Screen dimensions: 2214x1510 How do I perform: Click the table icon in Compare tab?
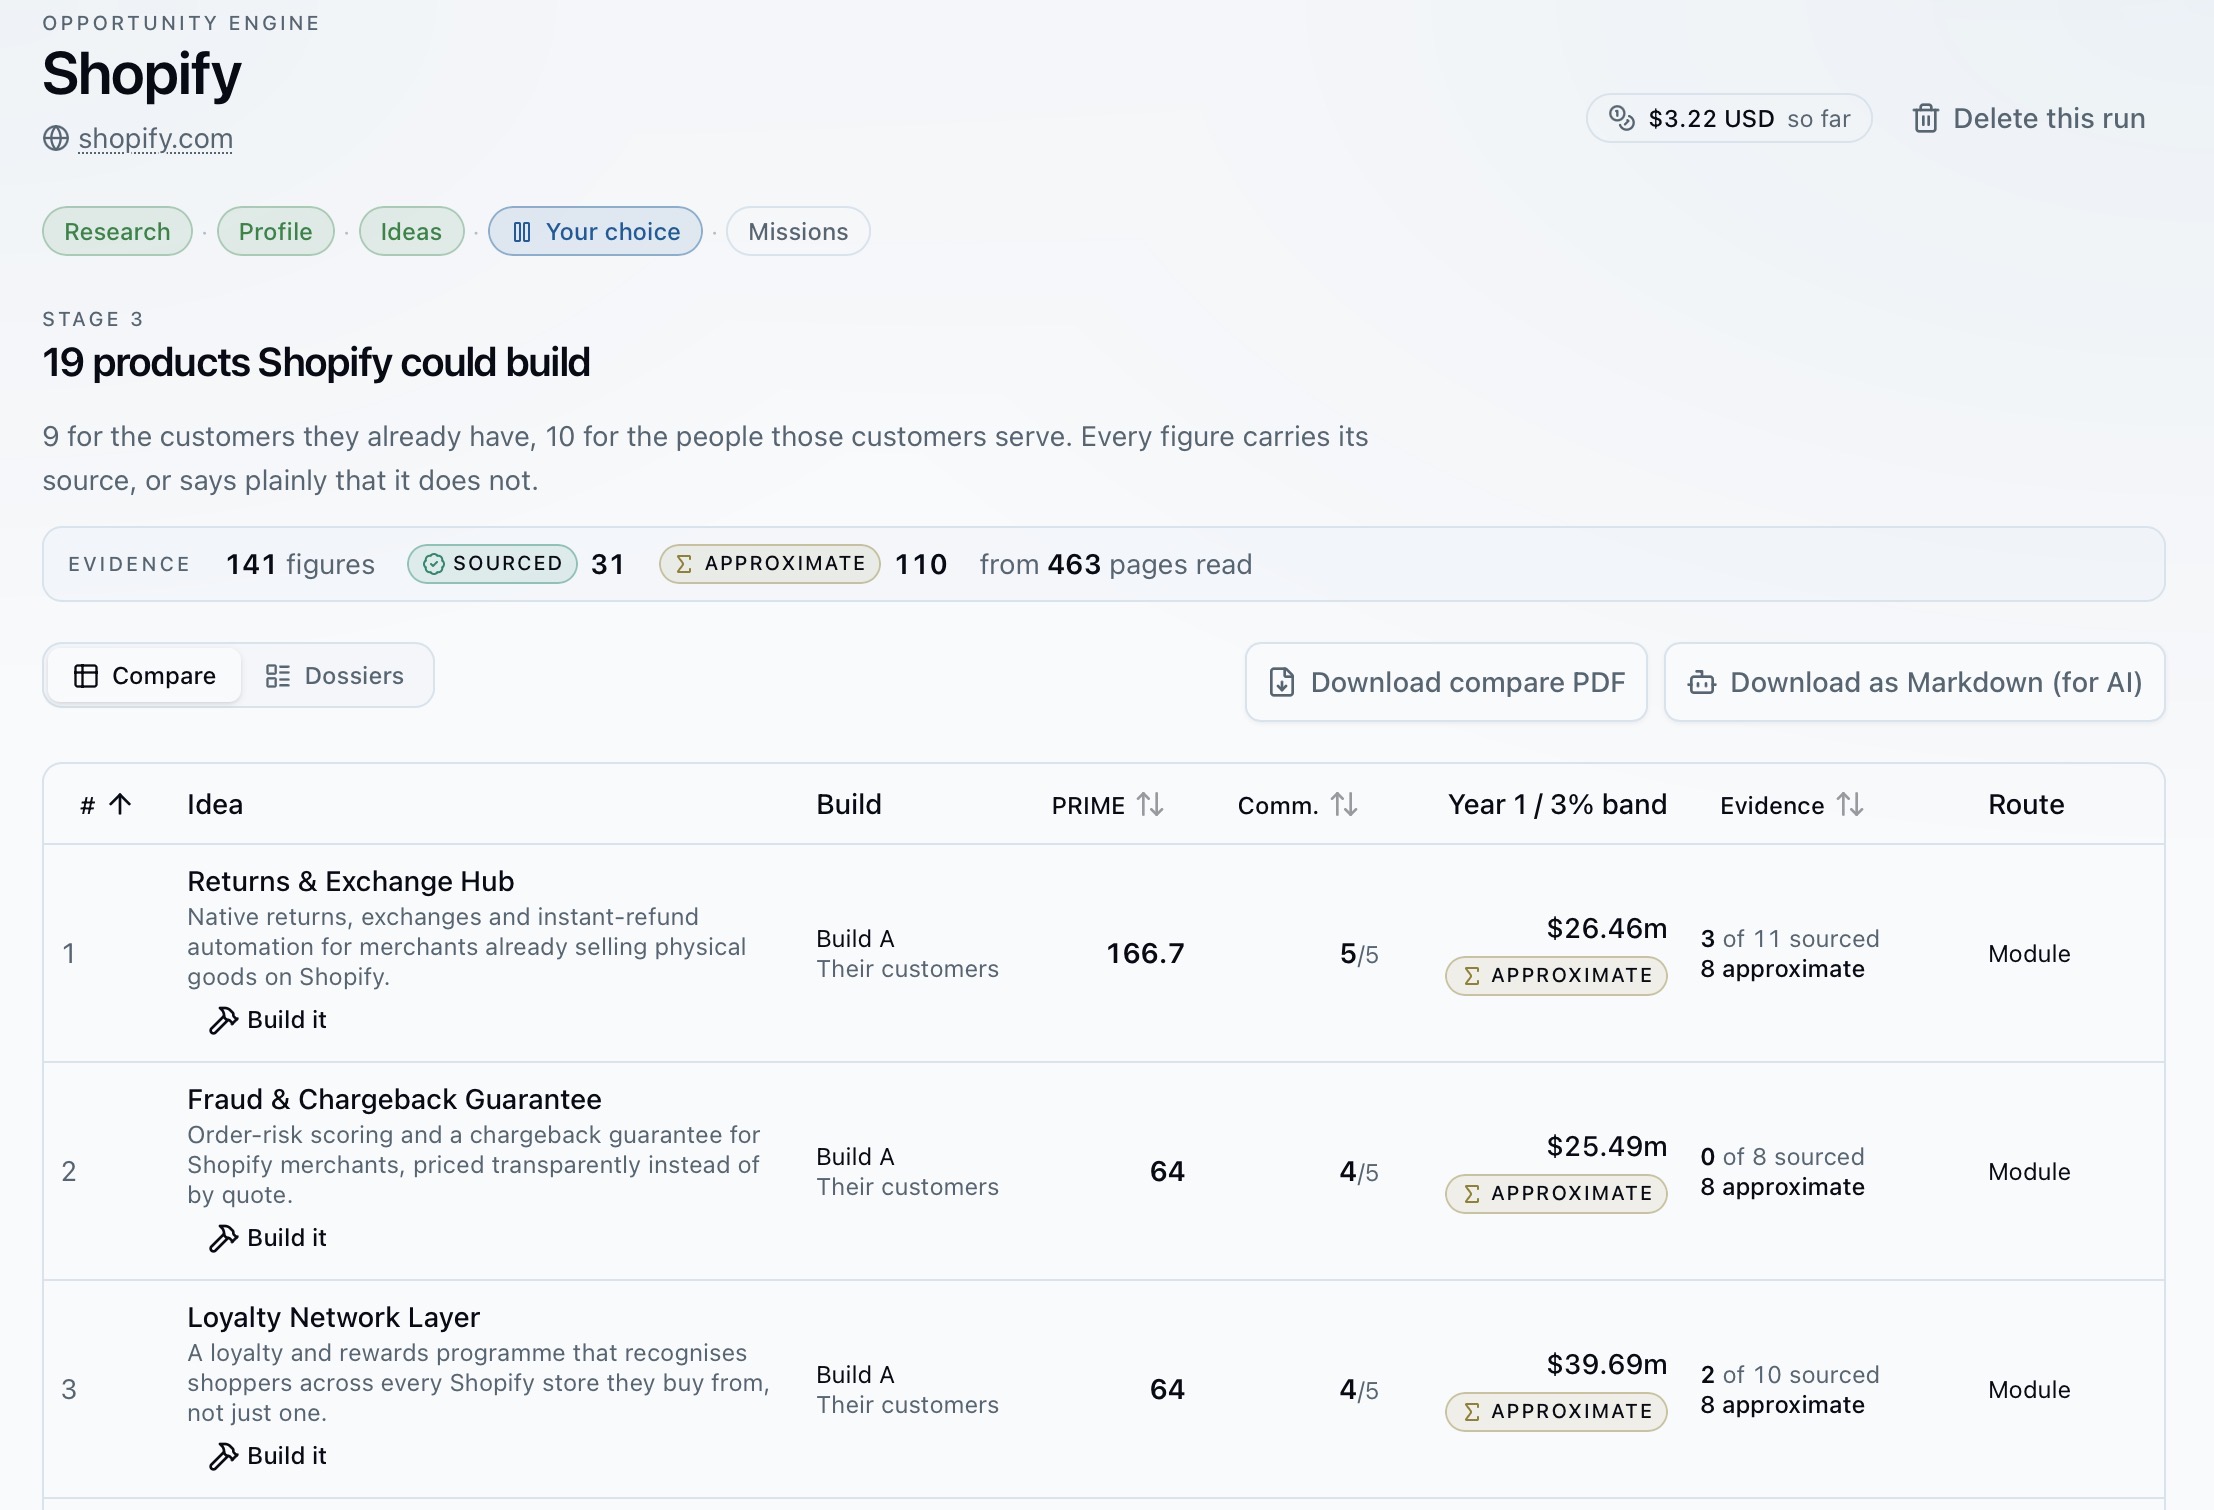[86, 676]
